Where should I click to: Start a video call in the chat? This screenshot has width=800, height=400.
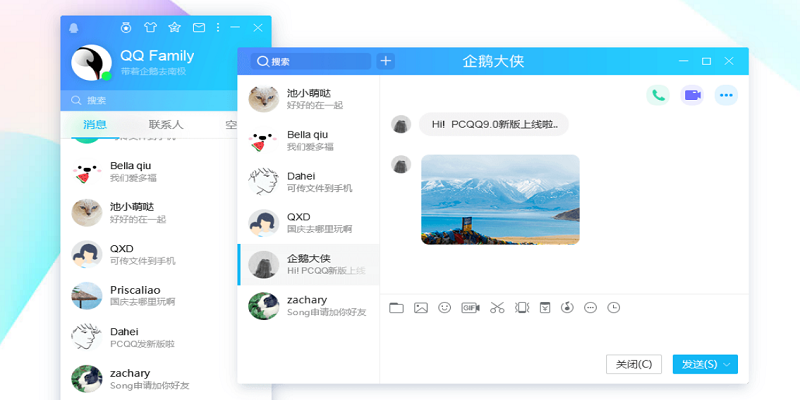click(692, 95)
